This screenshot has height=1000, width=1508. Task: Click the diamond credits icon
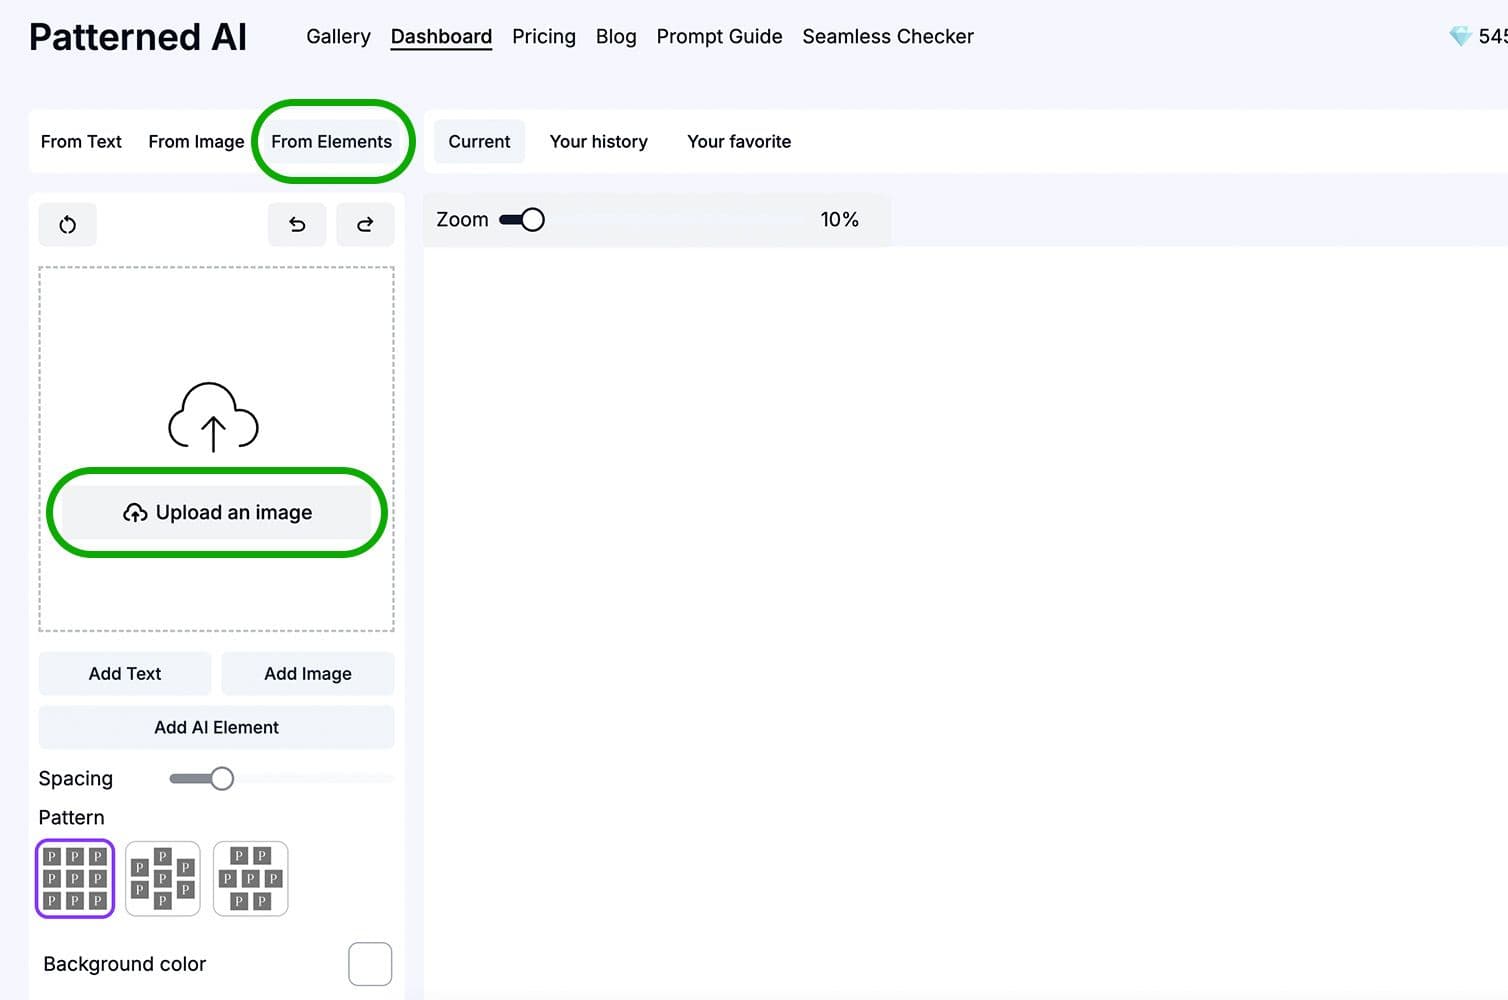[1459, 37]
